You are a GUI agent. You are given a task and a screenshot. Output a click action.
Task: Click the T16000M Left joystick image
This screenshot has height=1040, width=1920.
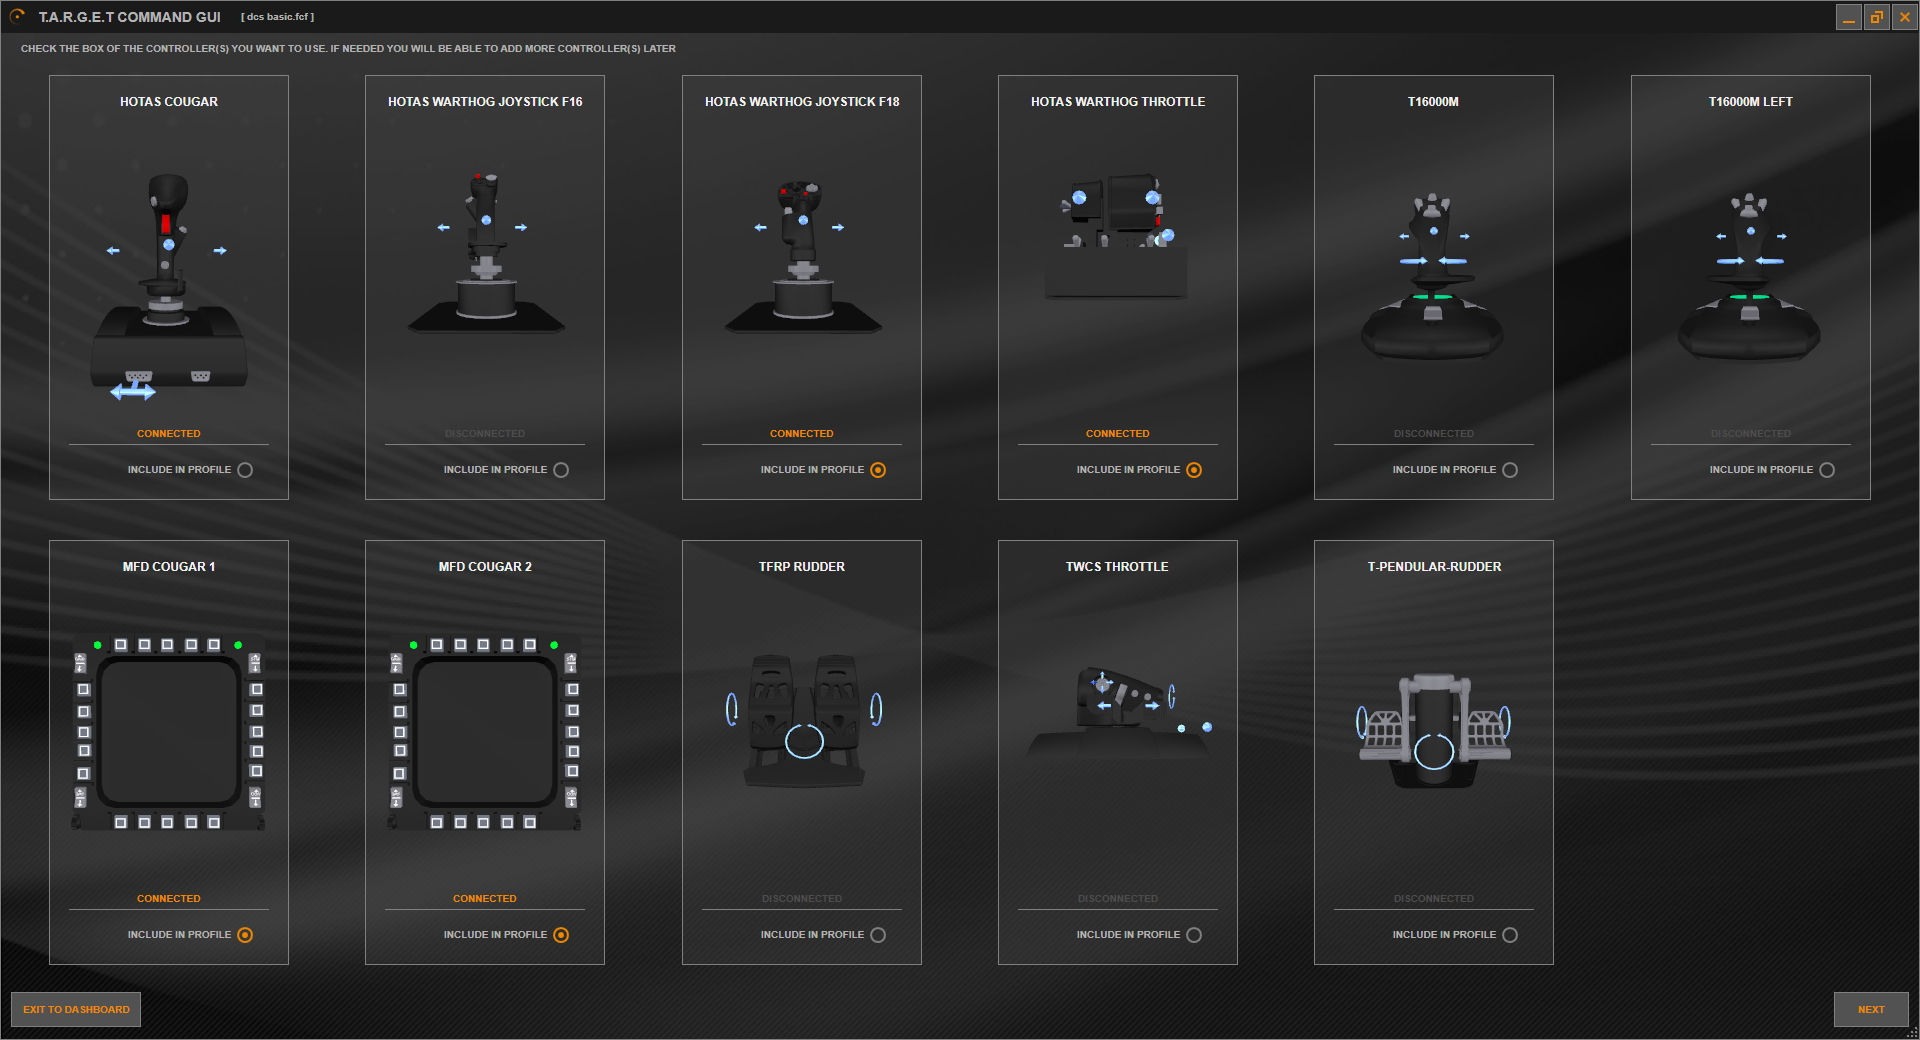[1750, 276]
